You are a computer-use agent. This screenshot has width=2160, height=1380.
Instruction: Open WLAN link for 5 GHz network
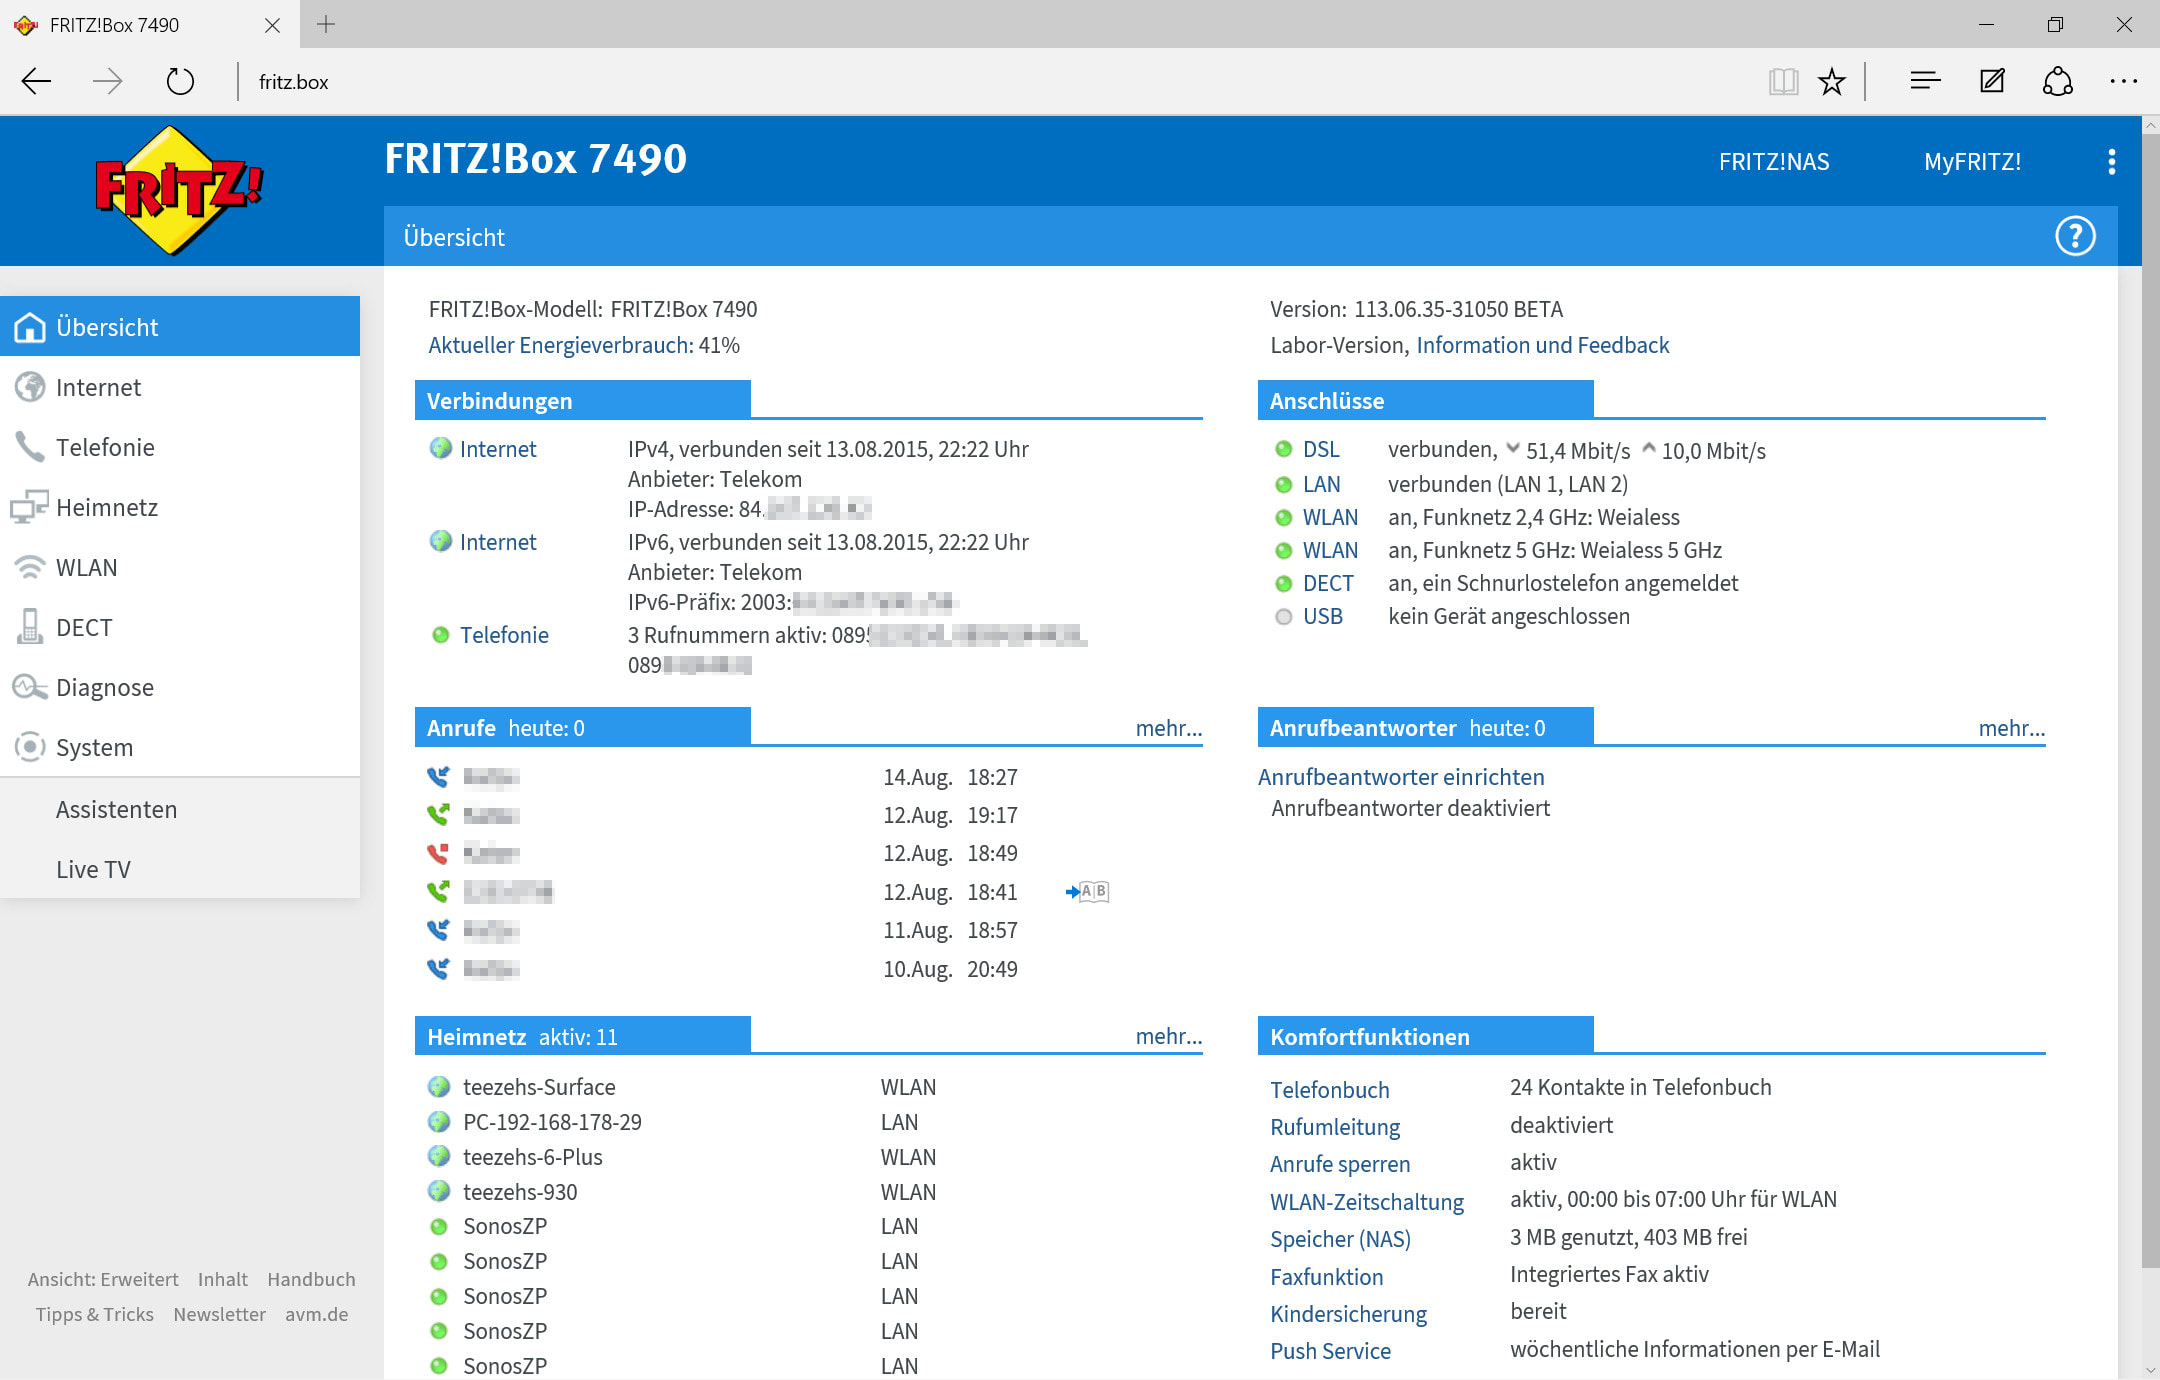(x=1330, y=550)
